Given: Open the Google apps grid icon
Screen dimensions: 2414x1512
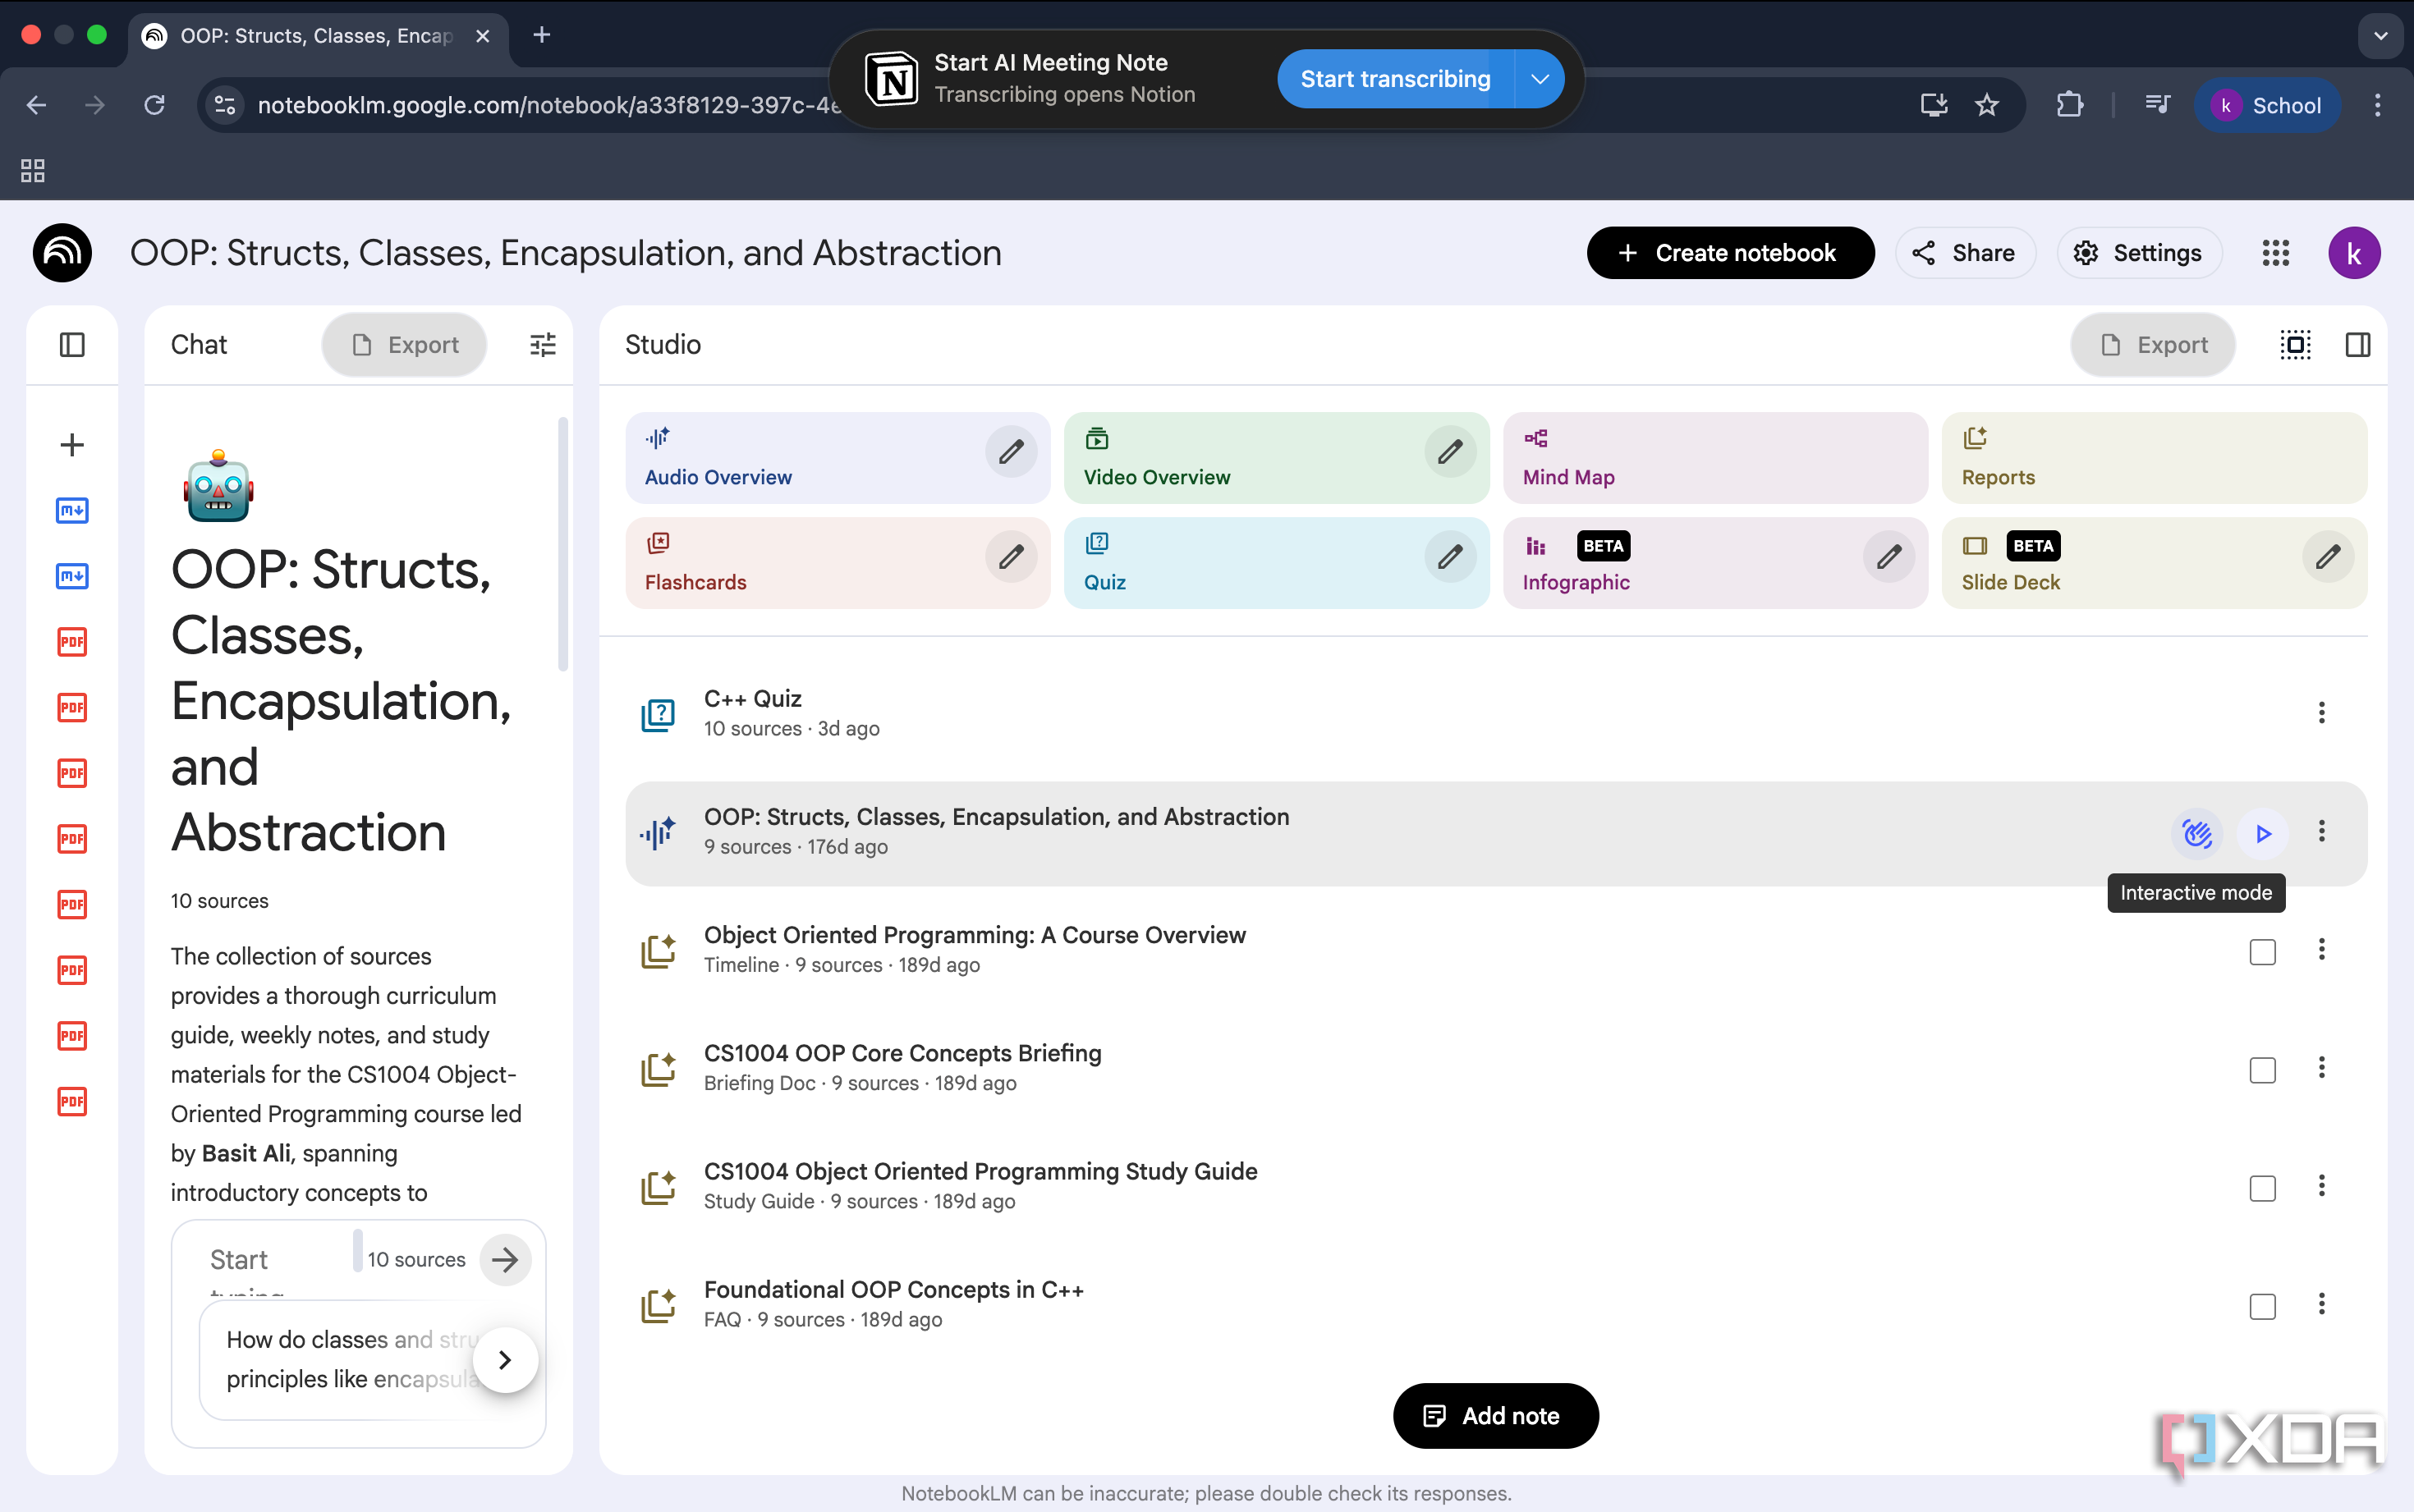Looking at the screenshot, I should coord(2275,253).
